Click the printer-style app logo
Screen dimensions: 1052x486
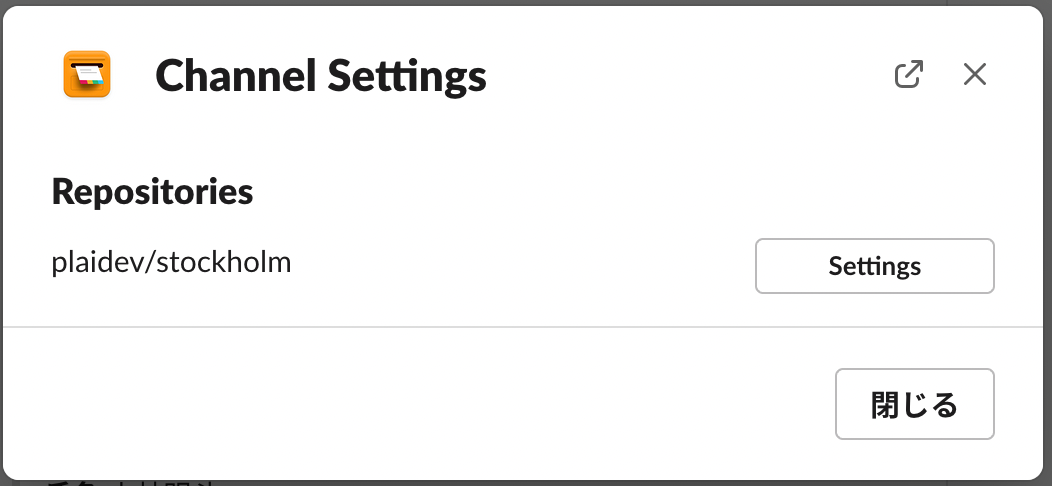click(x=86, y=75)
